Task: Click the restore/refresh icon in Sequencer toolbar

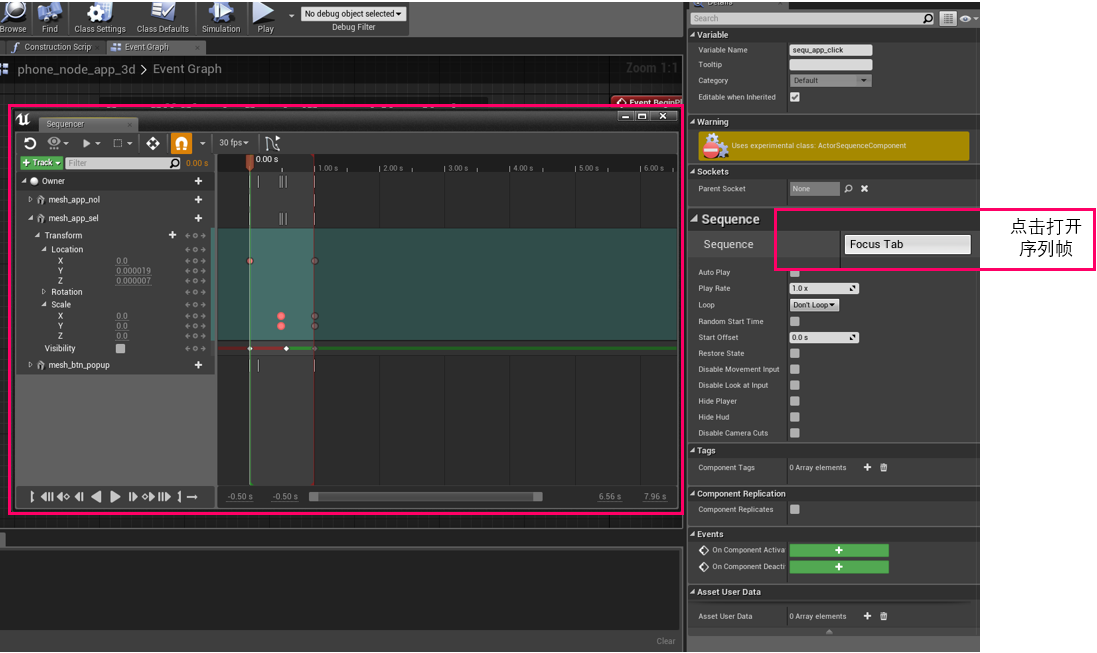Action: pos(30,143)
